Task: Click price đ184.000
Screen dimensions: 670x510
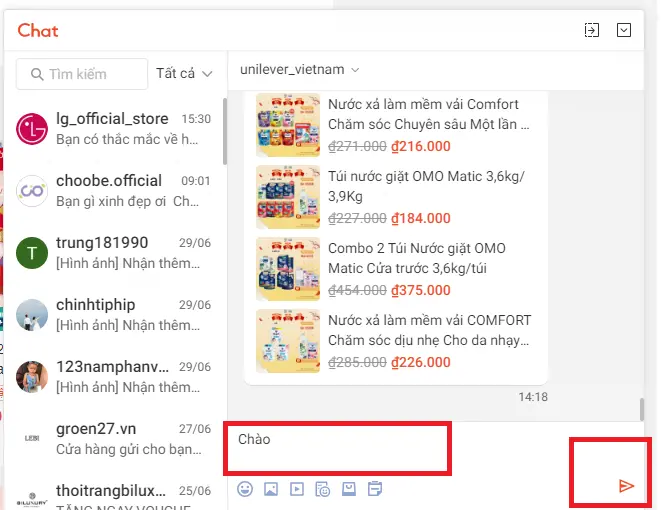Action: tap(421, 218)
